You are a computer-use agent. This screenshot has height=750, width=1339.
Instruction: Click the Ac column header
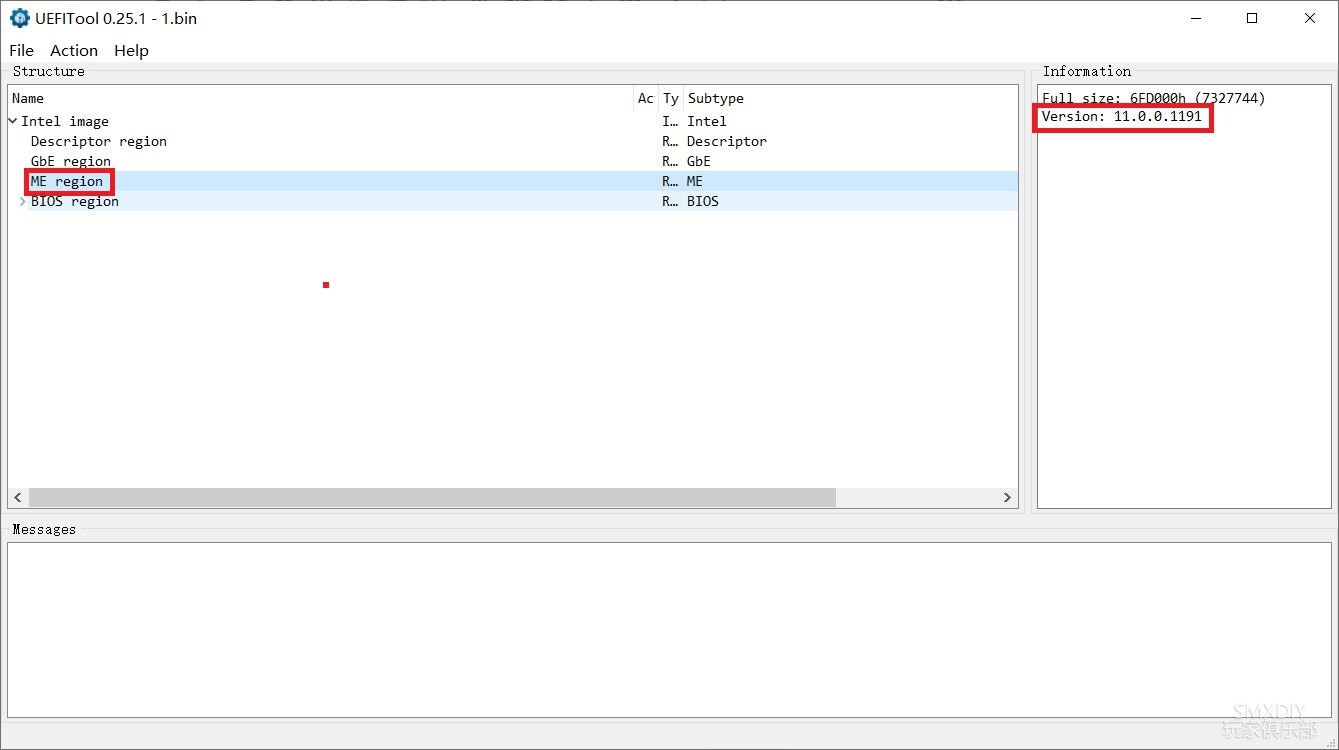646,98
